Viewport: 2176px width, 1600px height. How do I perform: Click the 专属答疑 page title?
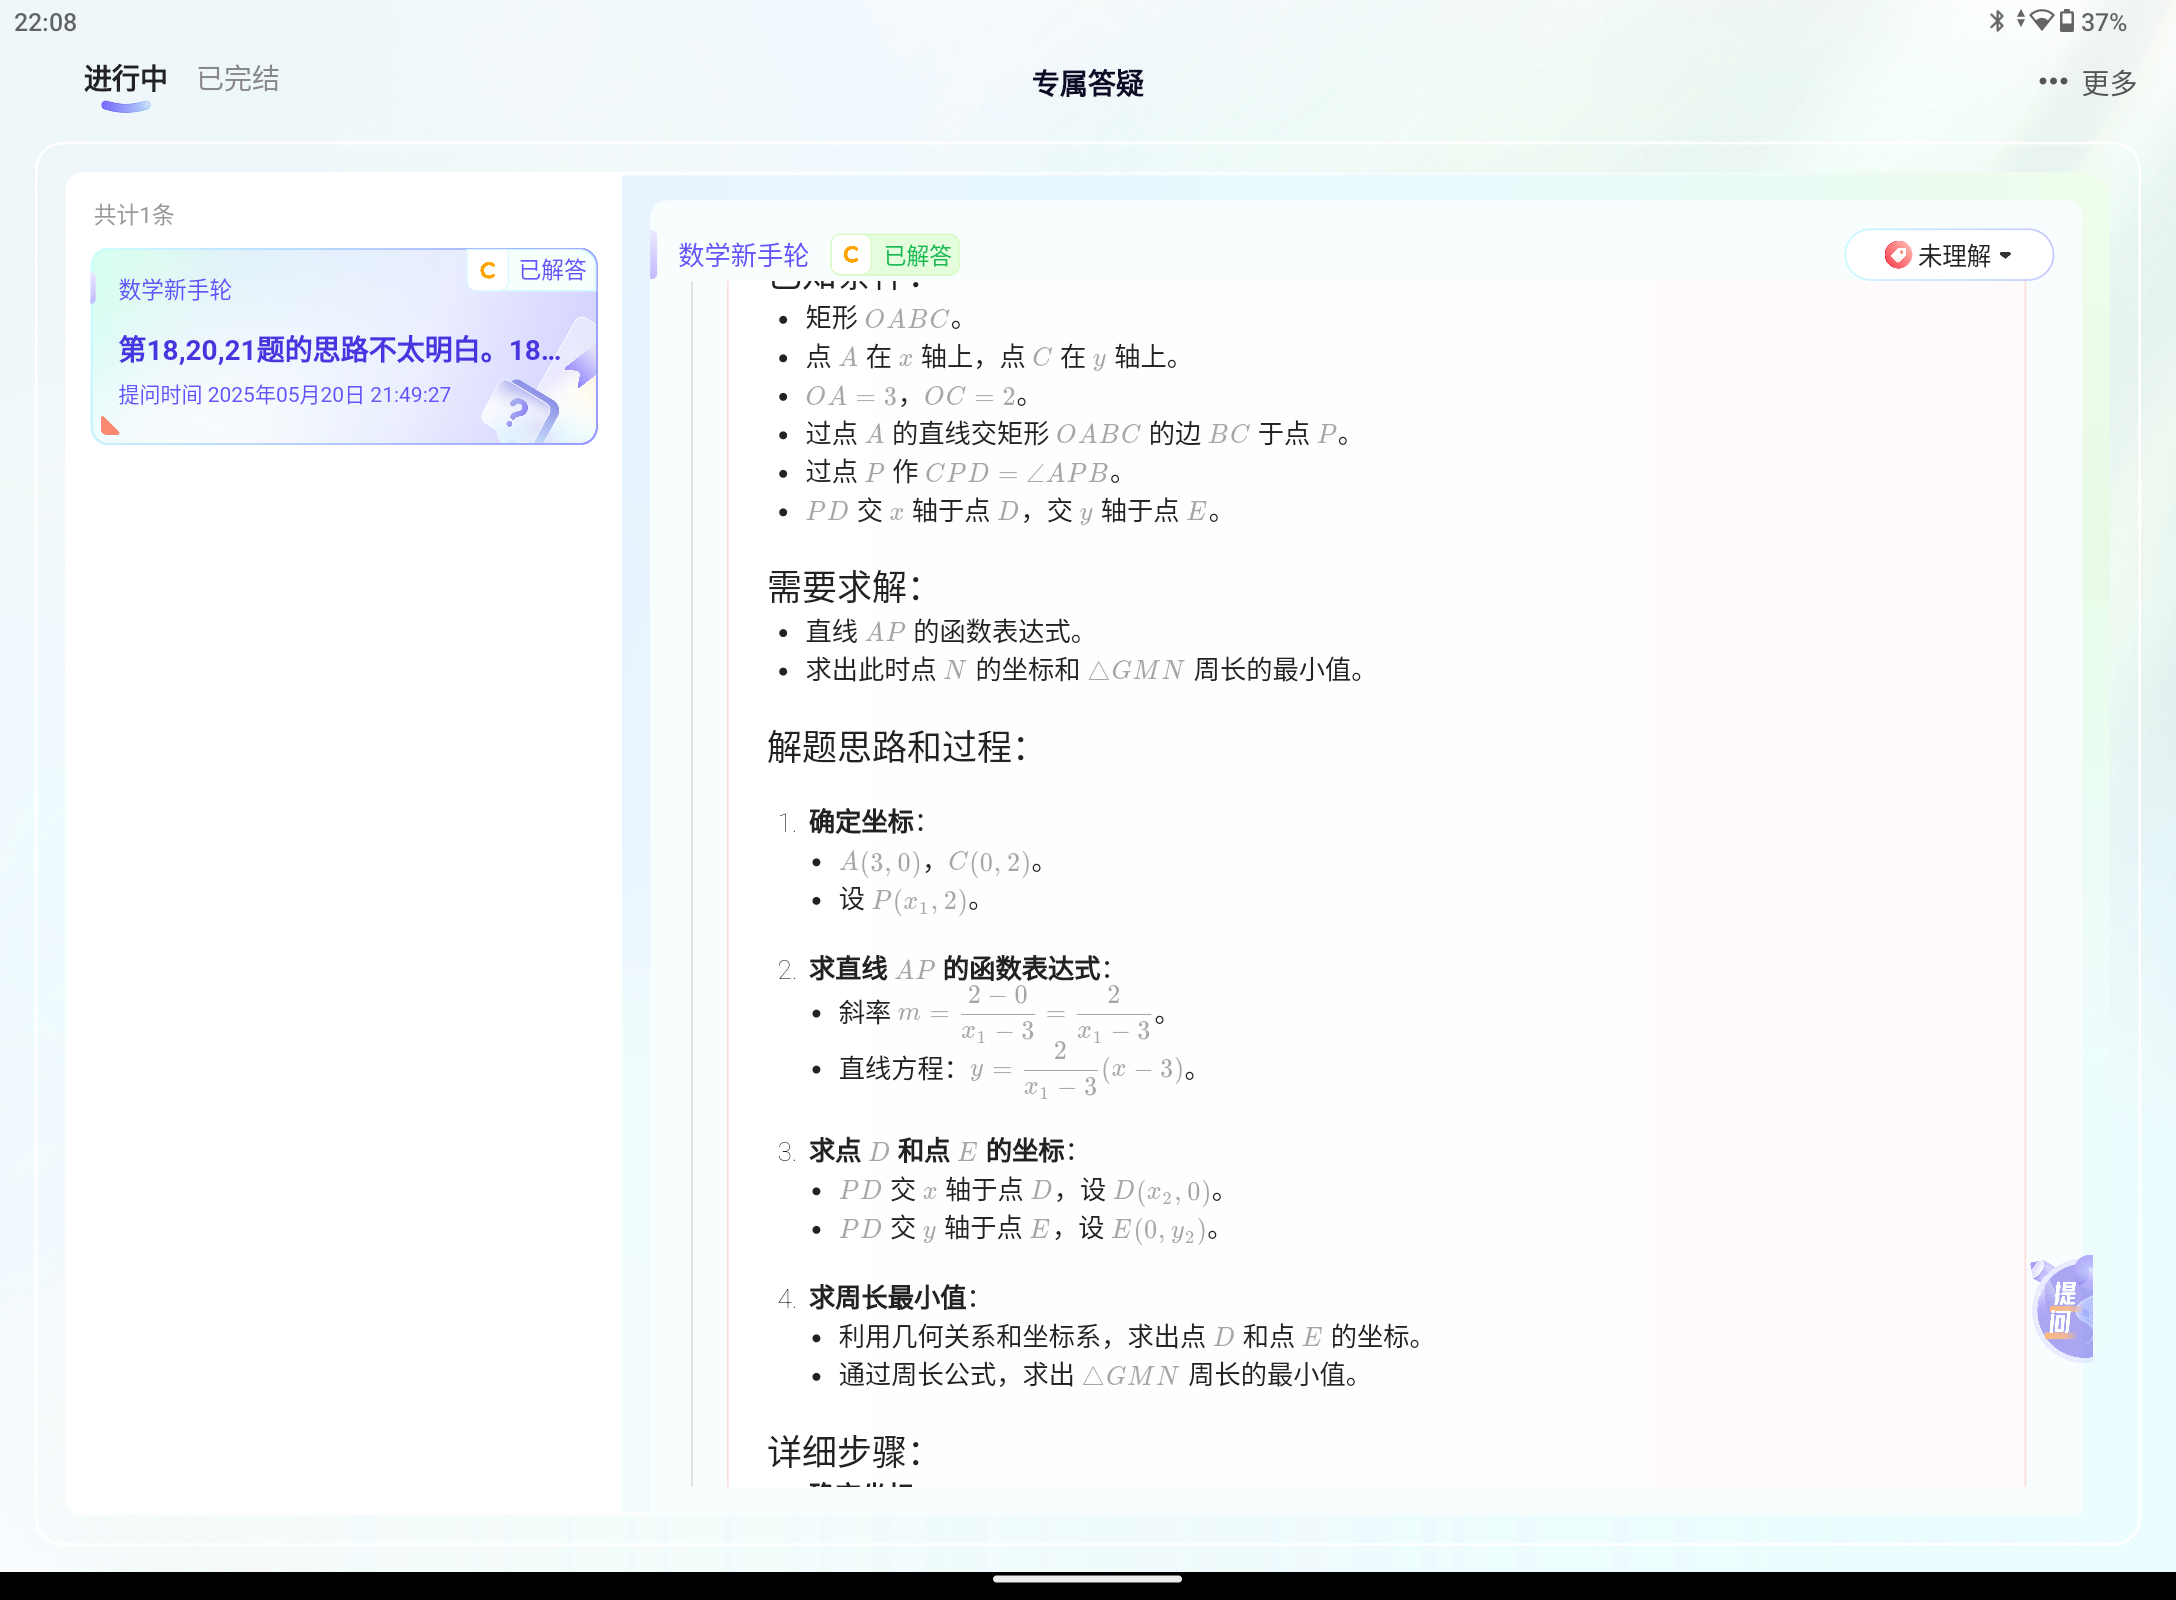[1088, 83]
